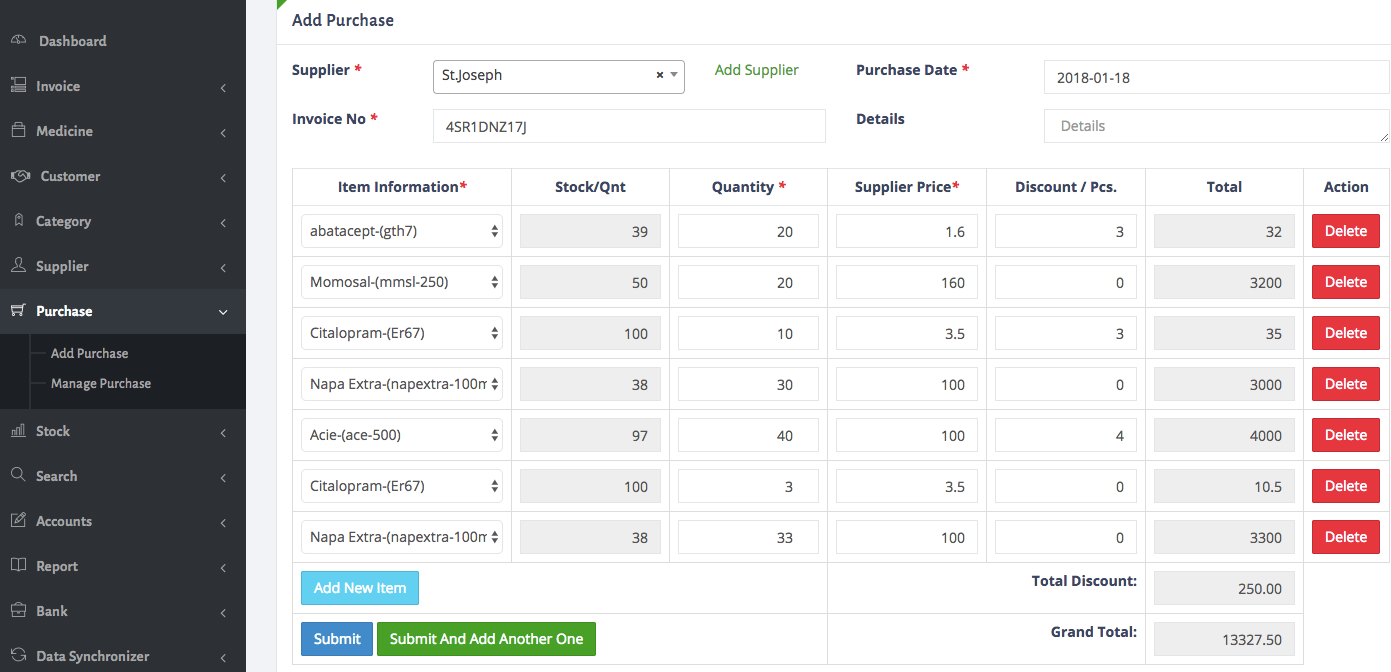Click the Details input field
The image size is (1391, 672).
(1216, 126)
